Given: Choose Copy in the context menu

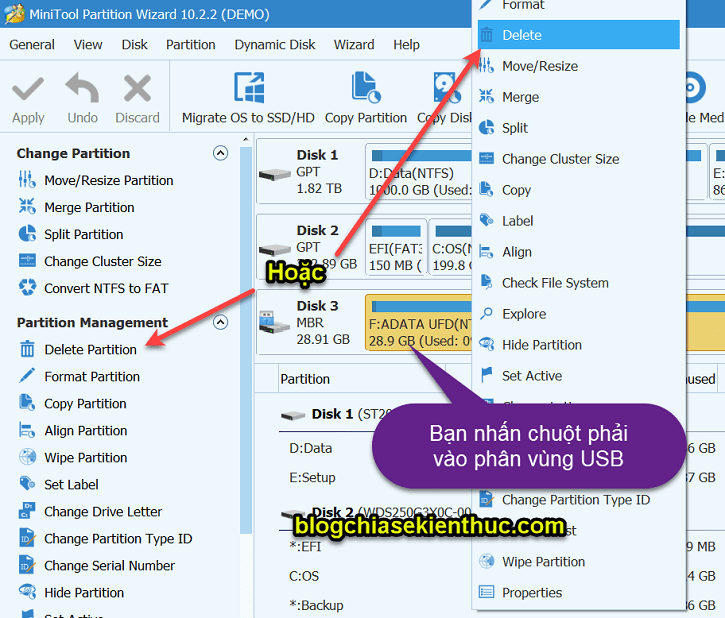Looking at the screenshot, I should (x=579, y=190).
